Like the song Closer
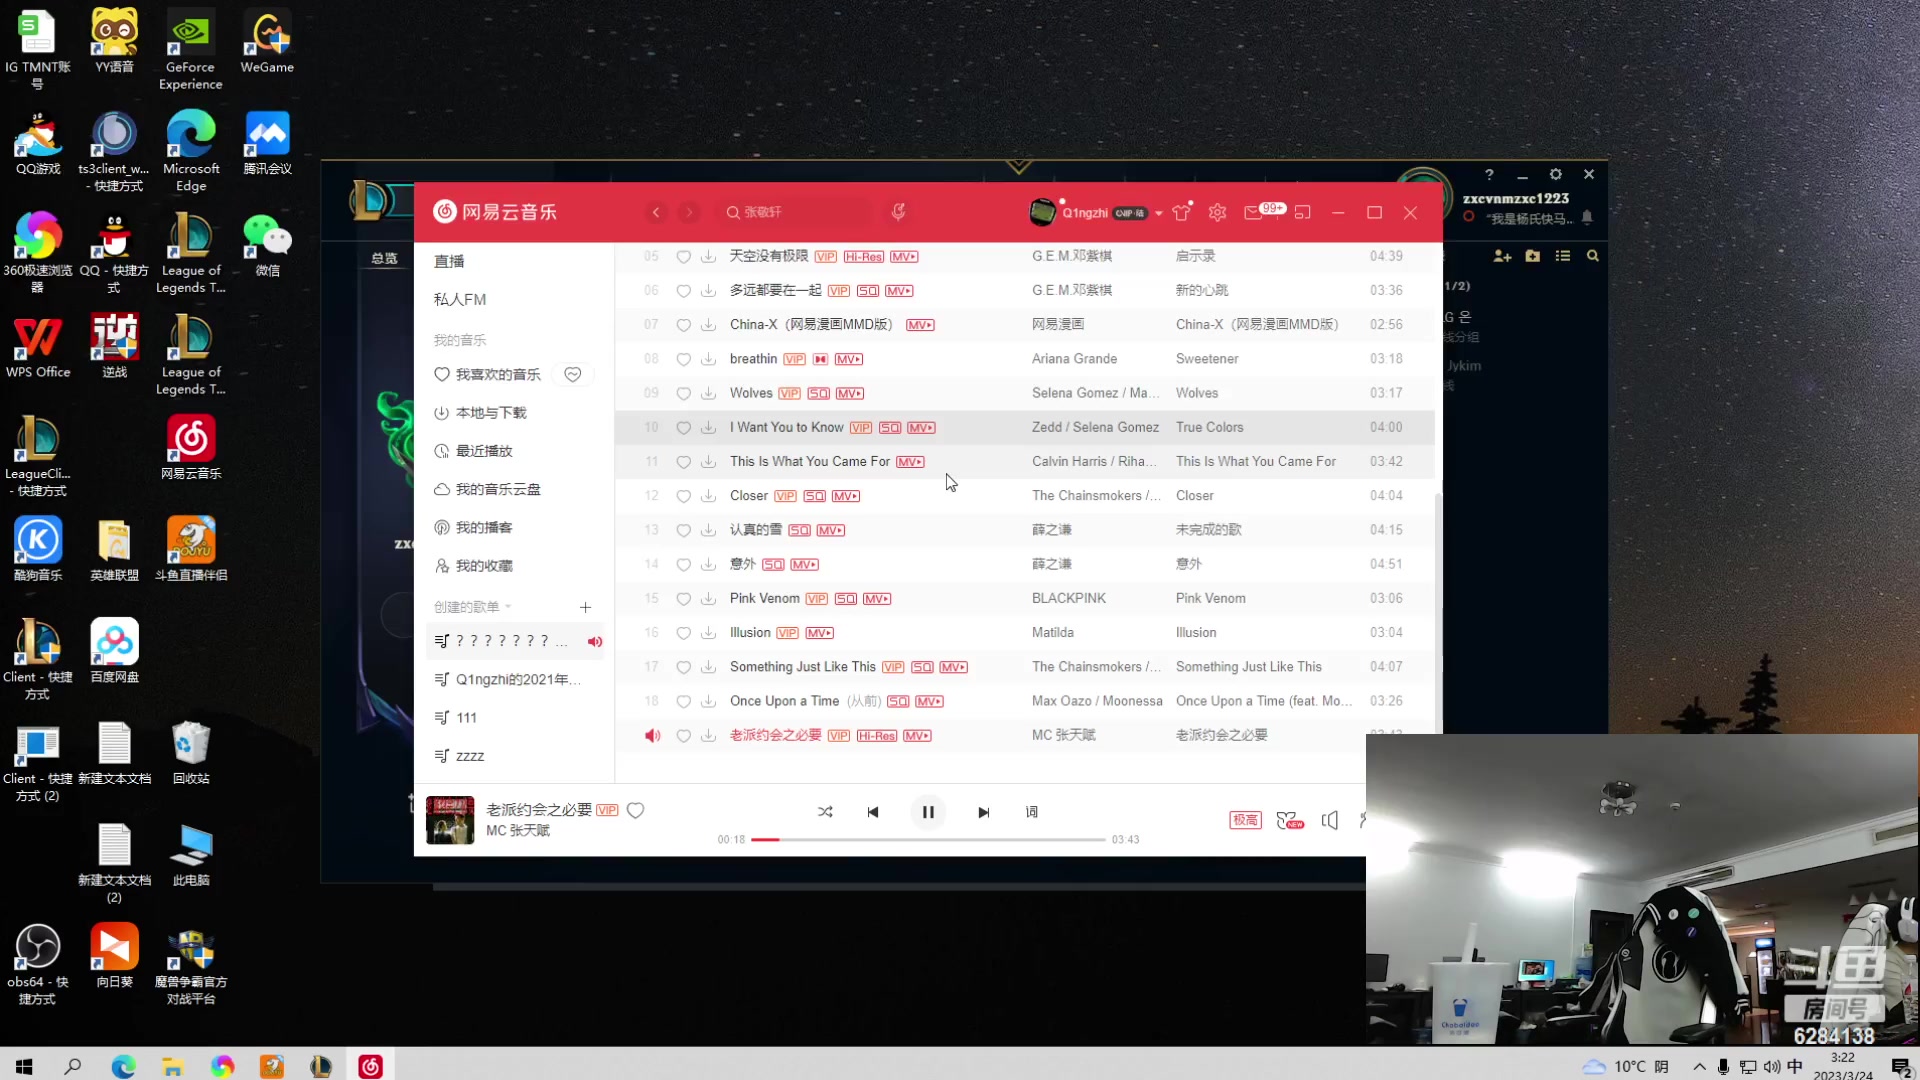The width and height of the screenshot is (1920, 1080). click(x=684, y=496)
